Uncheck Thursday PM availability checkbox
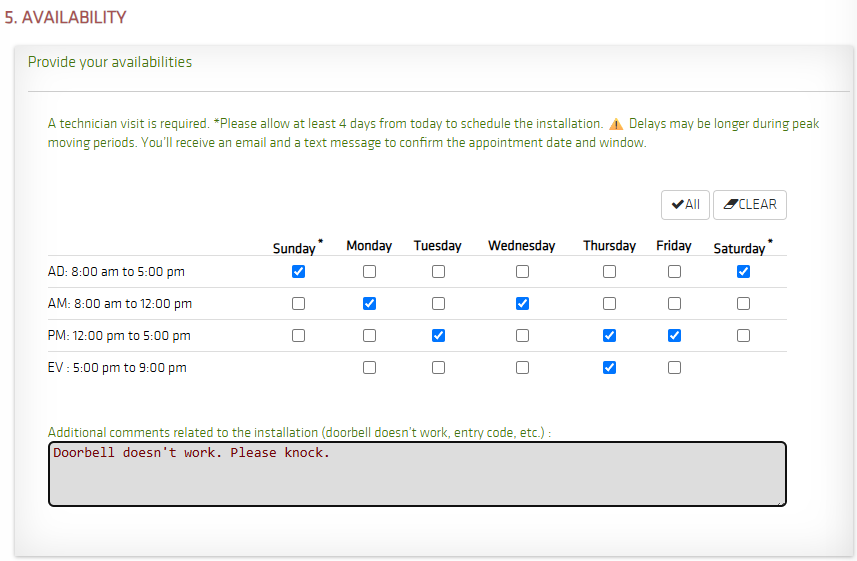 coord(609,336)
